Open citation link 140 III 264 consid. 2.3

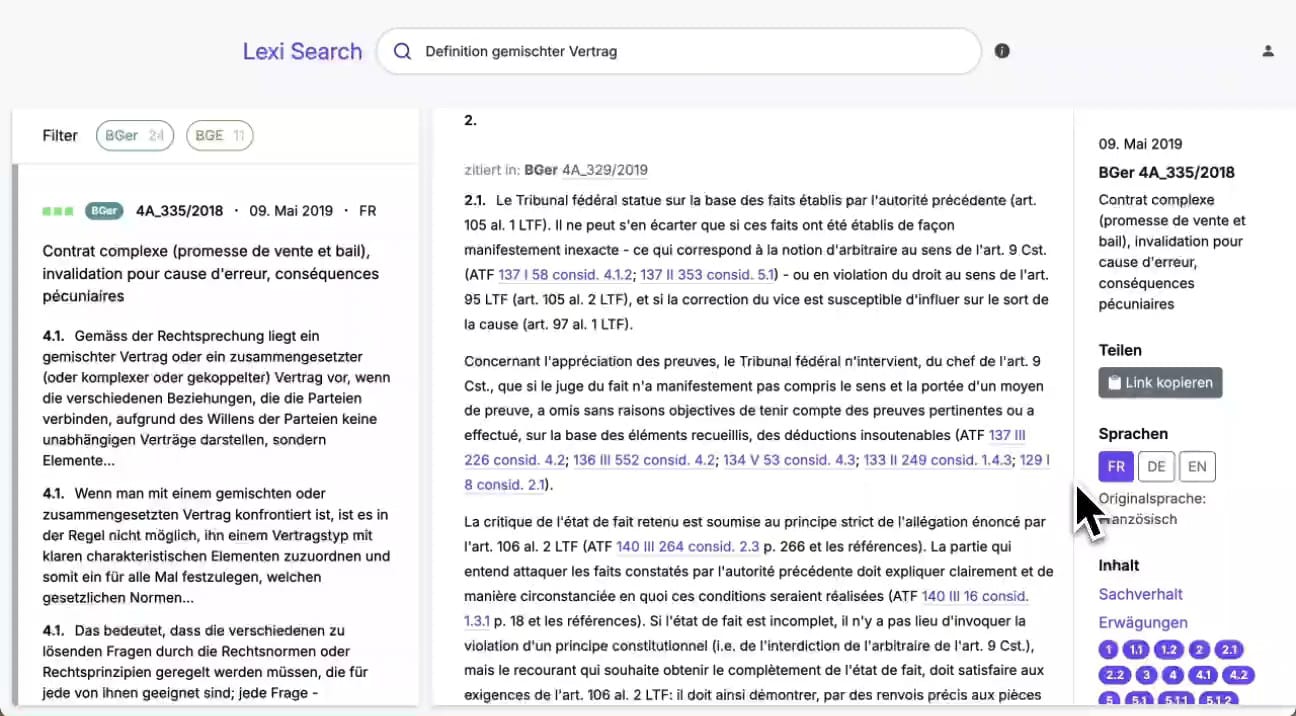point(674,547)
